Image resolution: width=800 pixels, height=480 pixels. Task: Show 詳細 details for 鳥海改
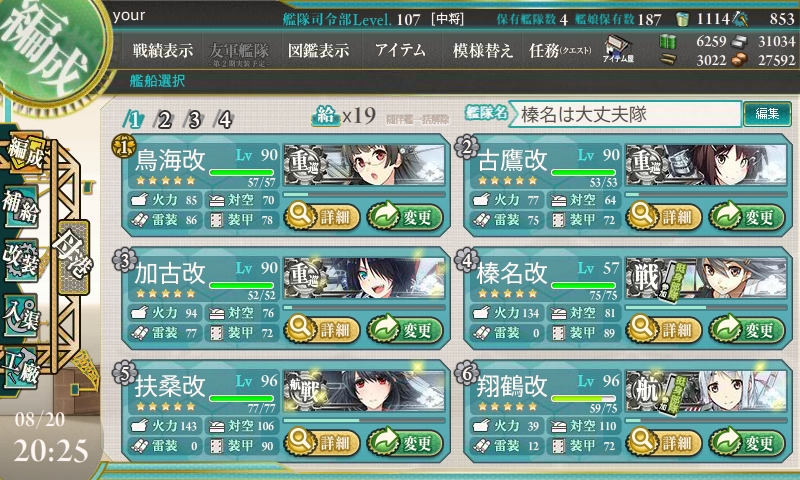[x=322, y=217]
